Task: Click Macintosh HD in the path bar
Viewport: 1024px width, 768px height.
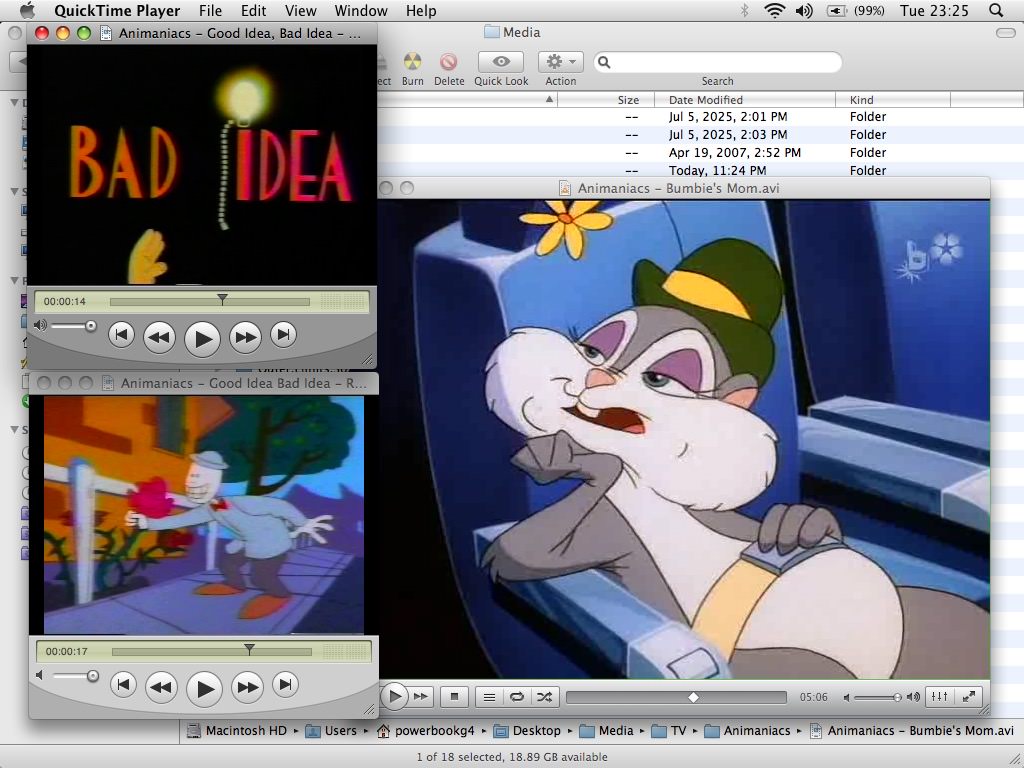Action: pyautogui.click(x=237, y=731)
